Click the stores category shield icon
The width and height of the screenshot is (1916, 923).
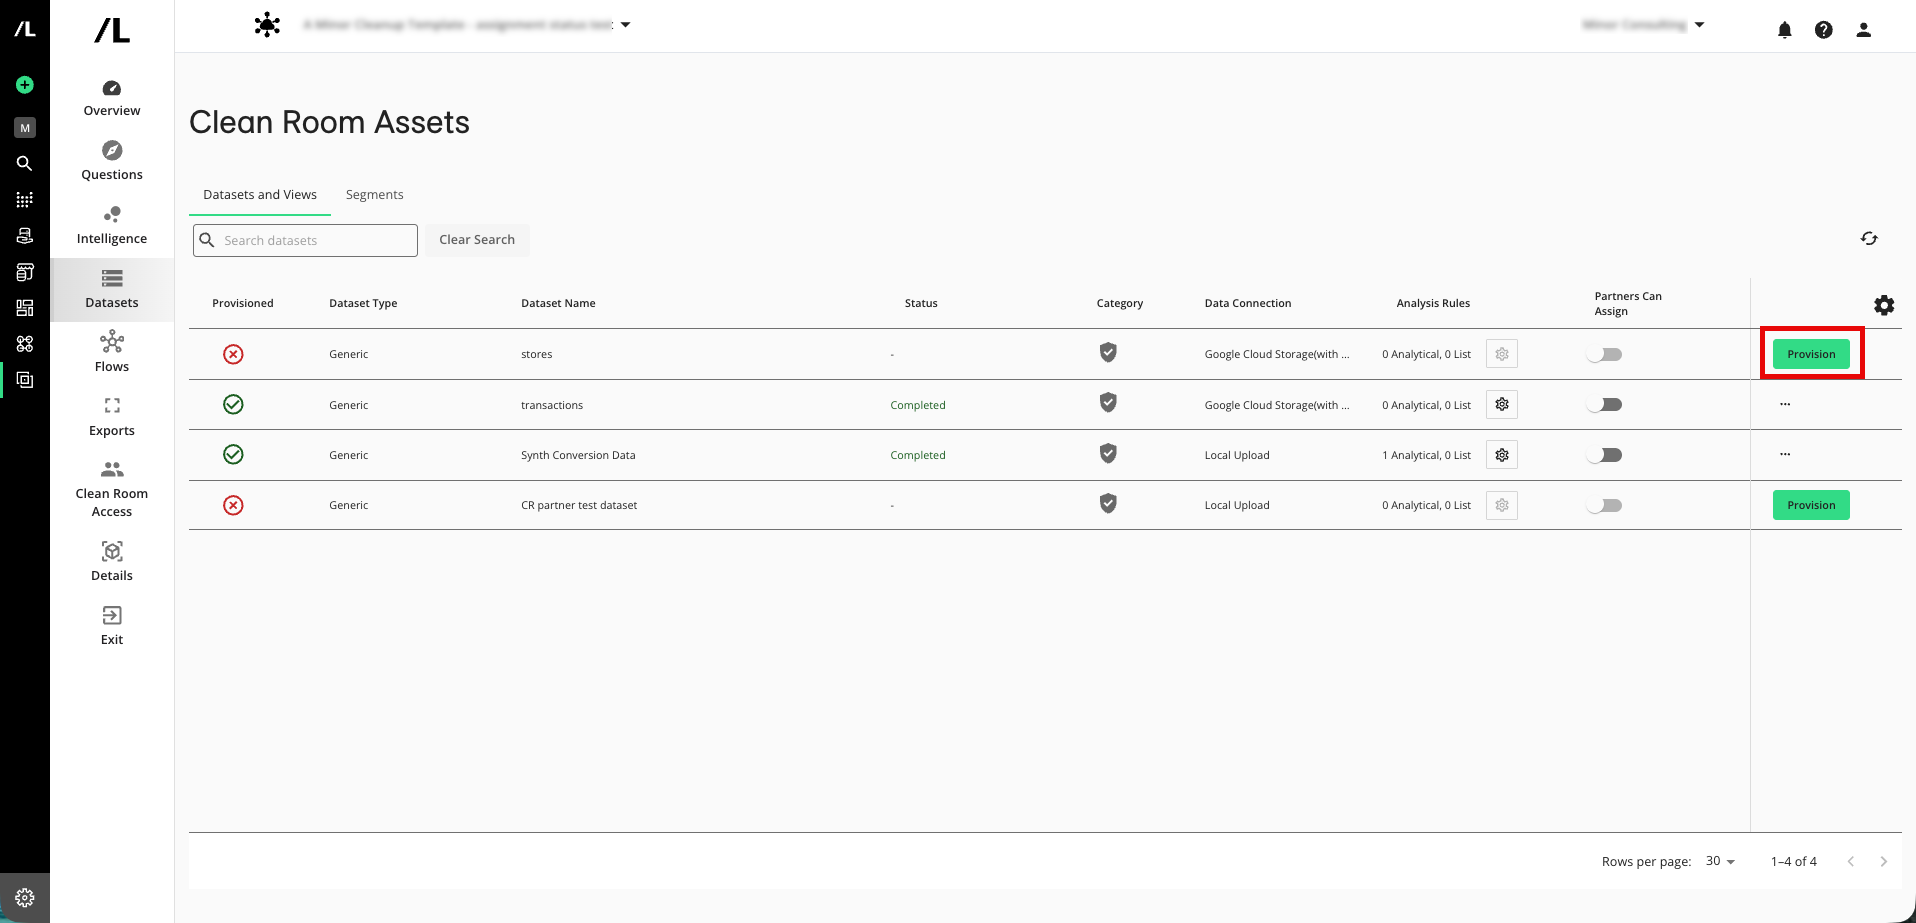(1108, 352)
